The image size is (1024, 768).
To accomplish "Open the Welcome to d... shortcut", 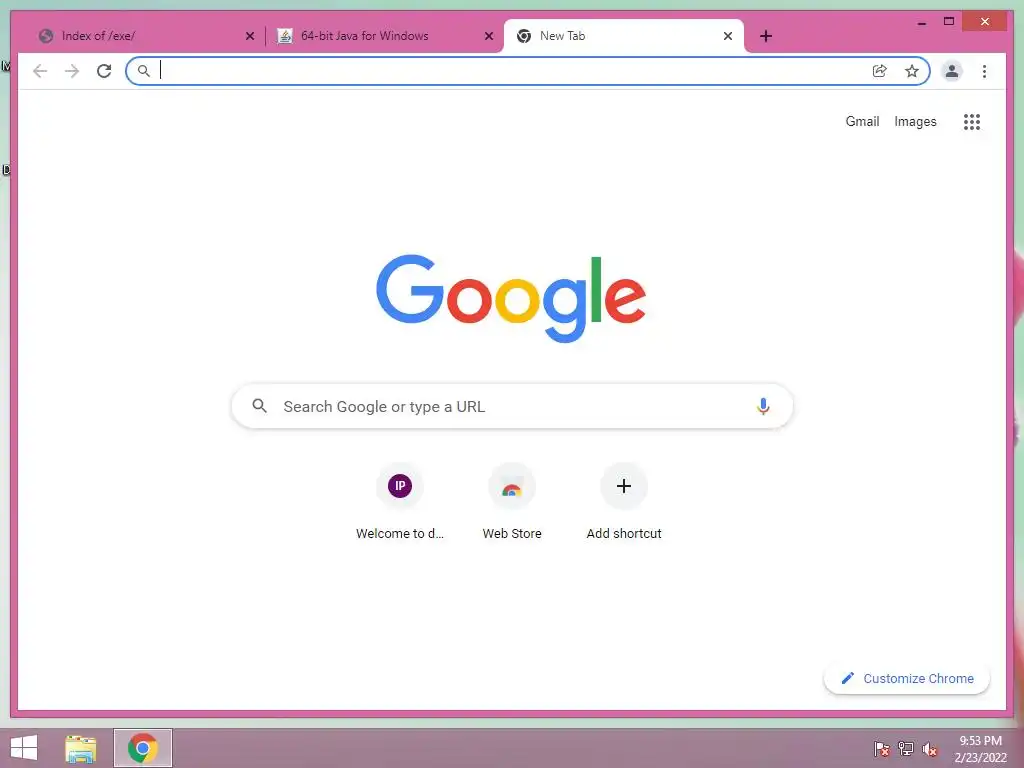I will (x=400, y=502).
